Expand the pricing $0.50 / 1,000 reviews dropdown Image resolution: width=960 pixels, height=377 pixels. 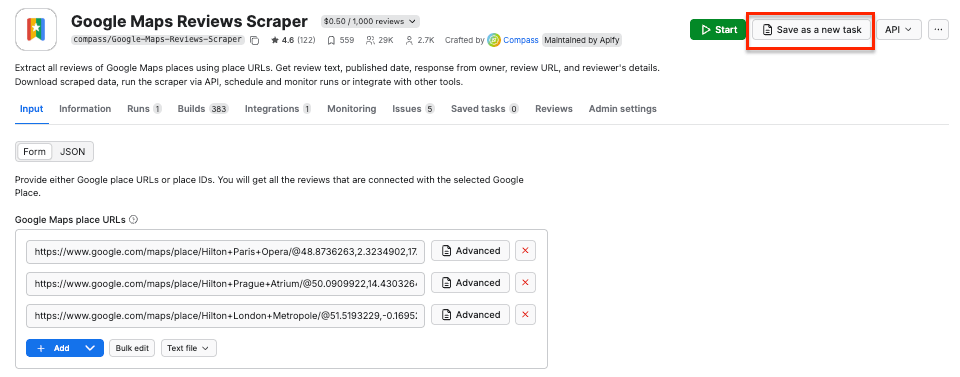[370, 21]
